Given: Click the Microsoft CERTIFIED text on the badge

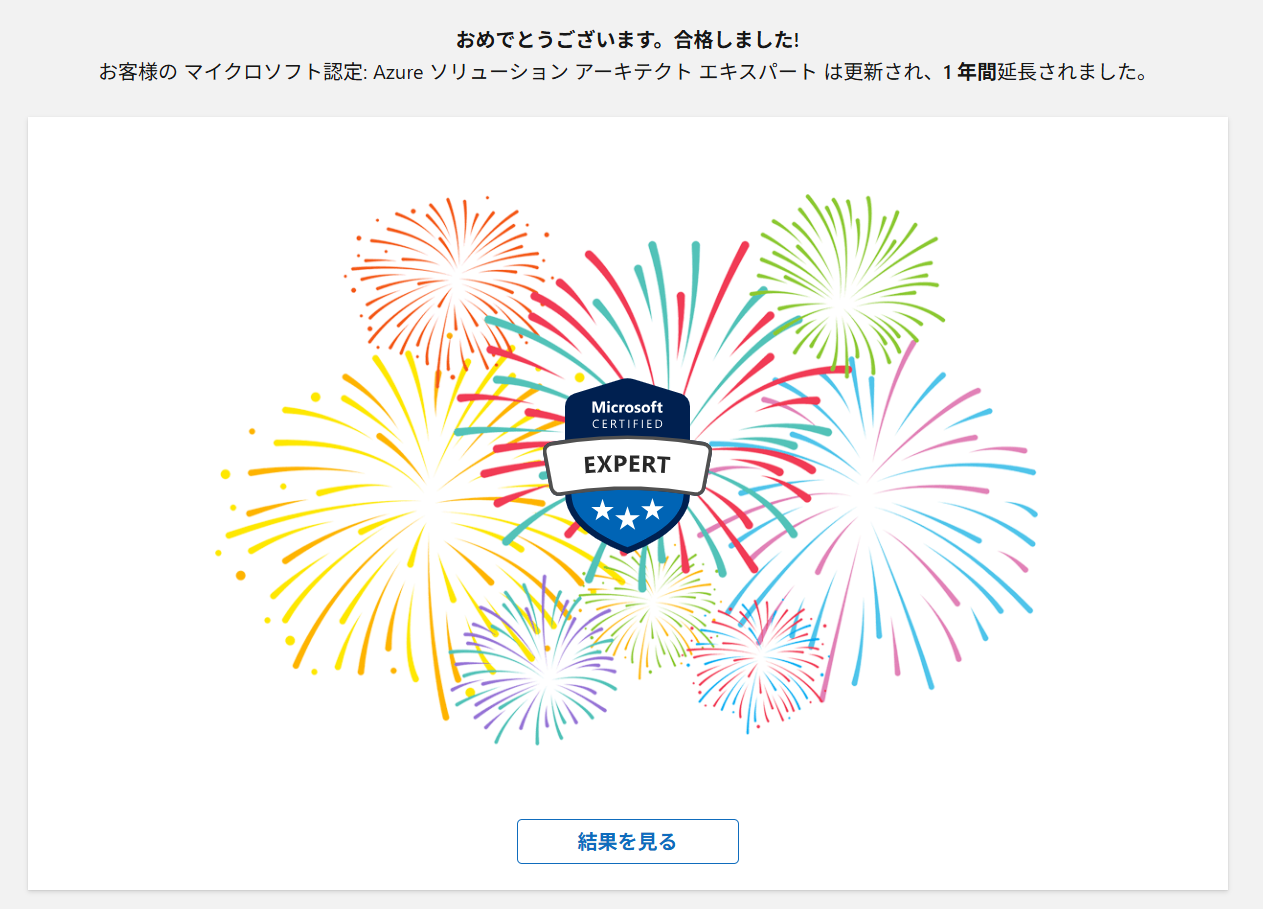Looking at the screenshot, I should click(x=627, y=414).
